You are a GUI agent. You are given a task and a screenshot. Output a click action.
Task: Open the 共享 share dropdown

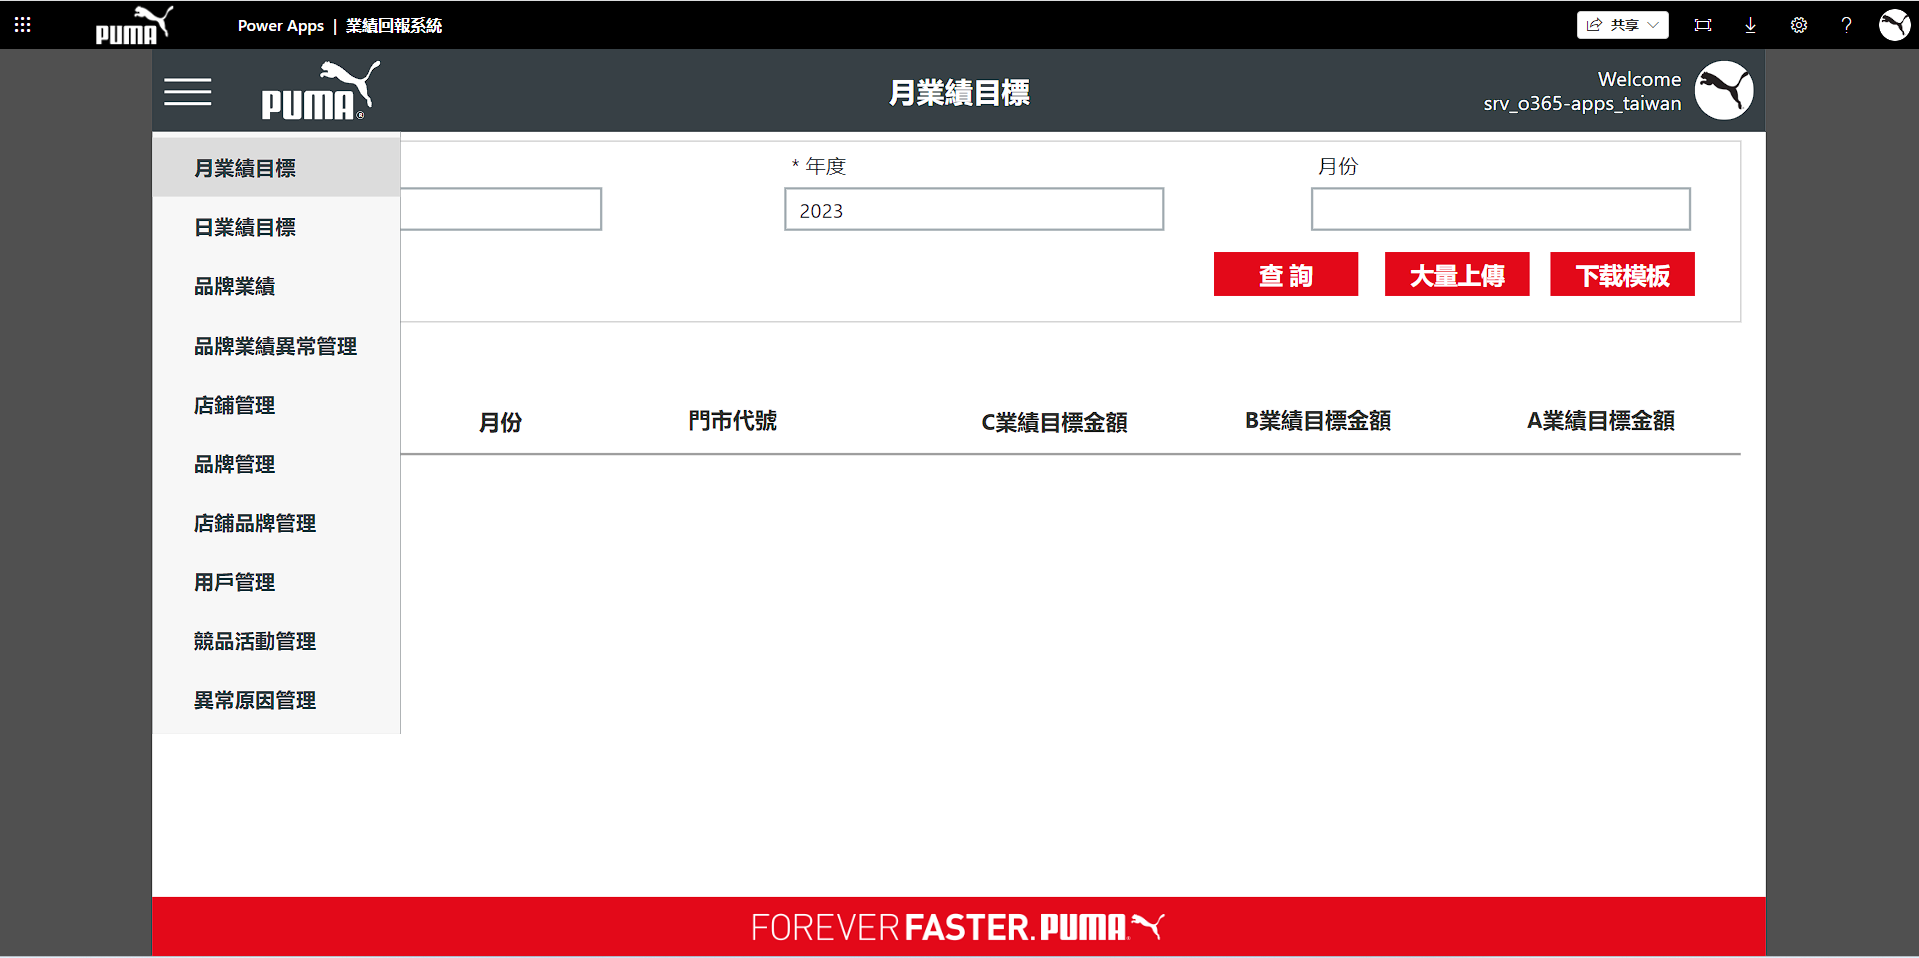tap(1622, 25)
